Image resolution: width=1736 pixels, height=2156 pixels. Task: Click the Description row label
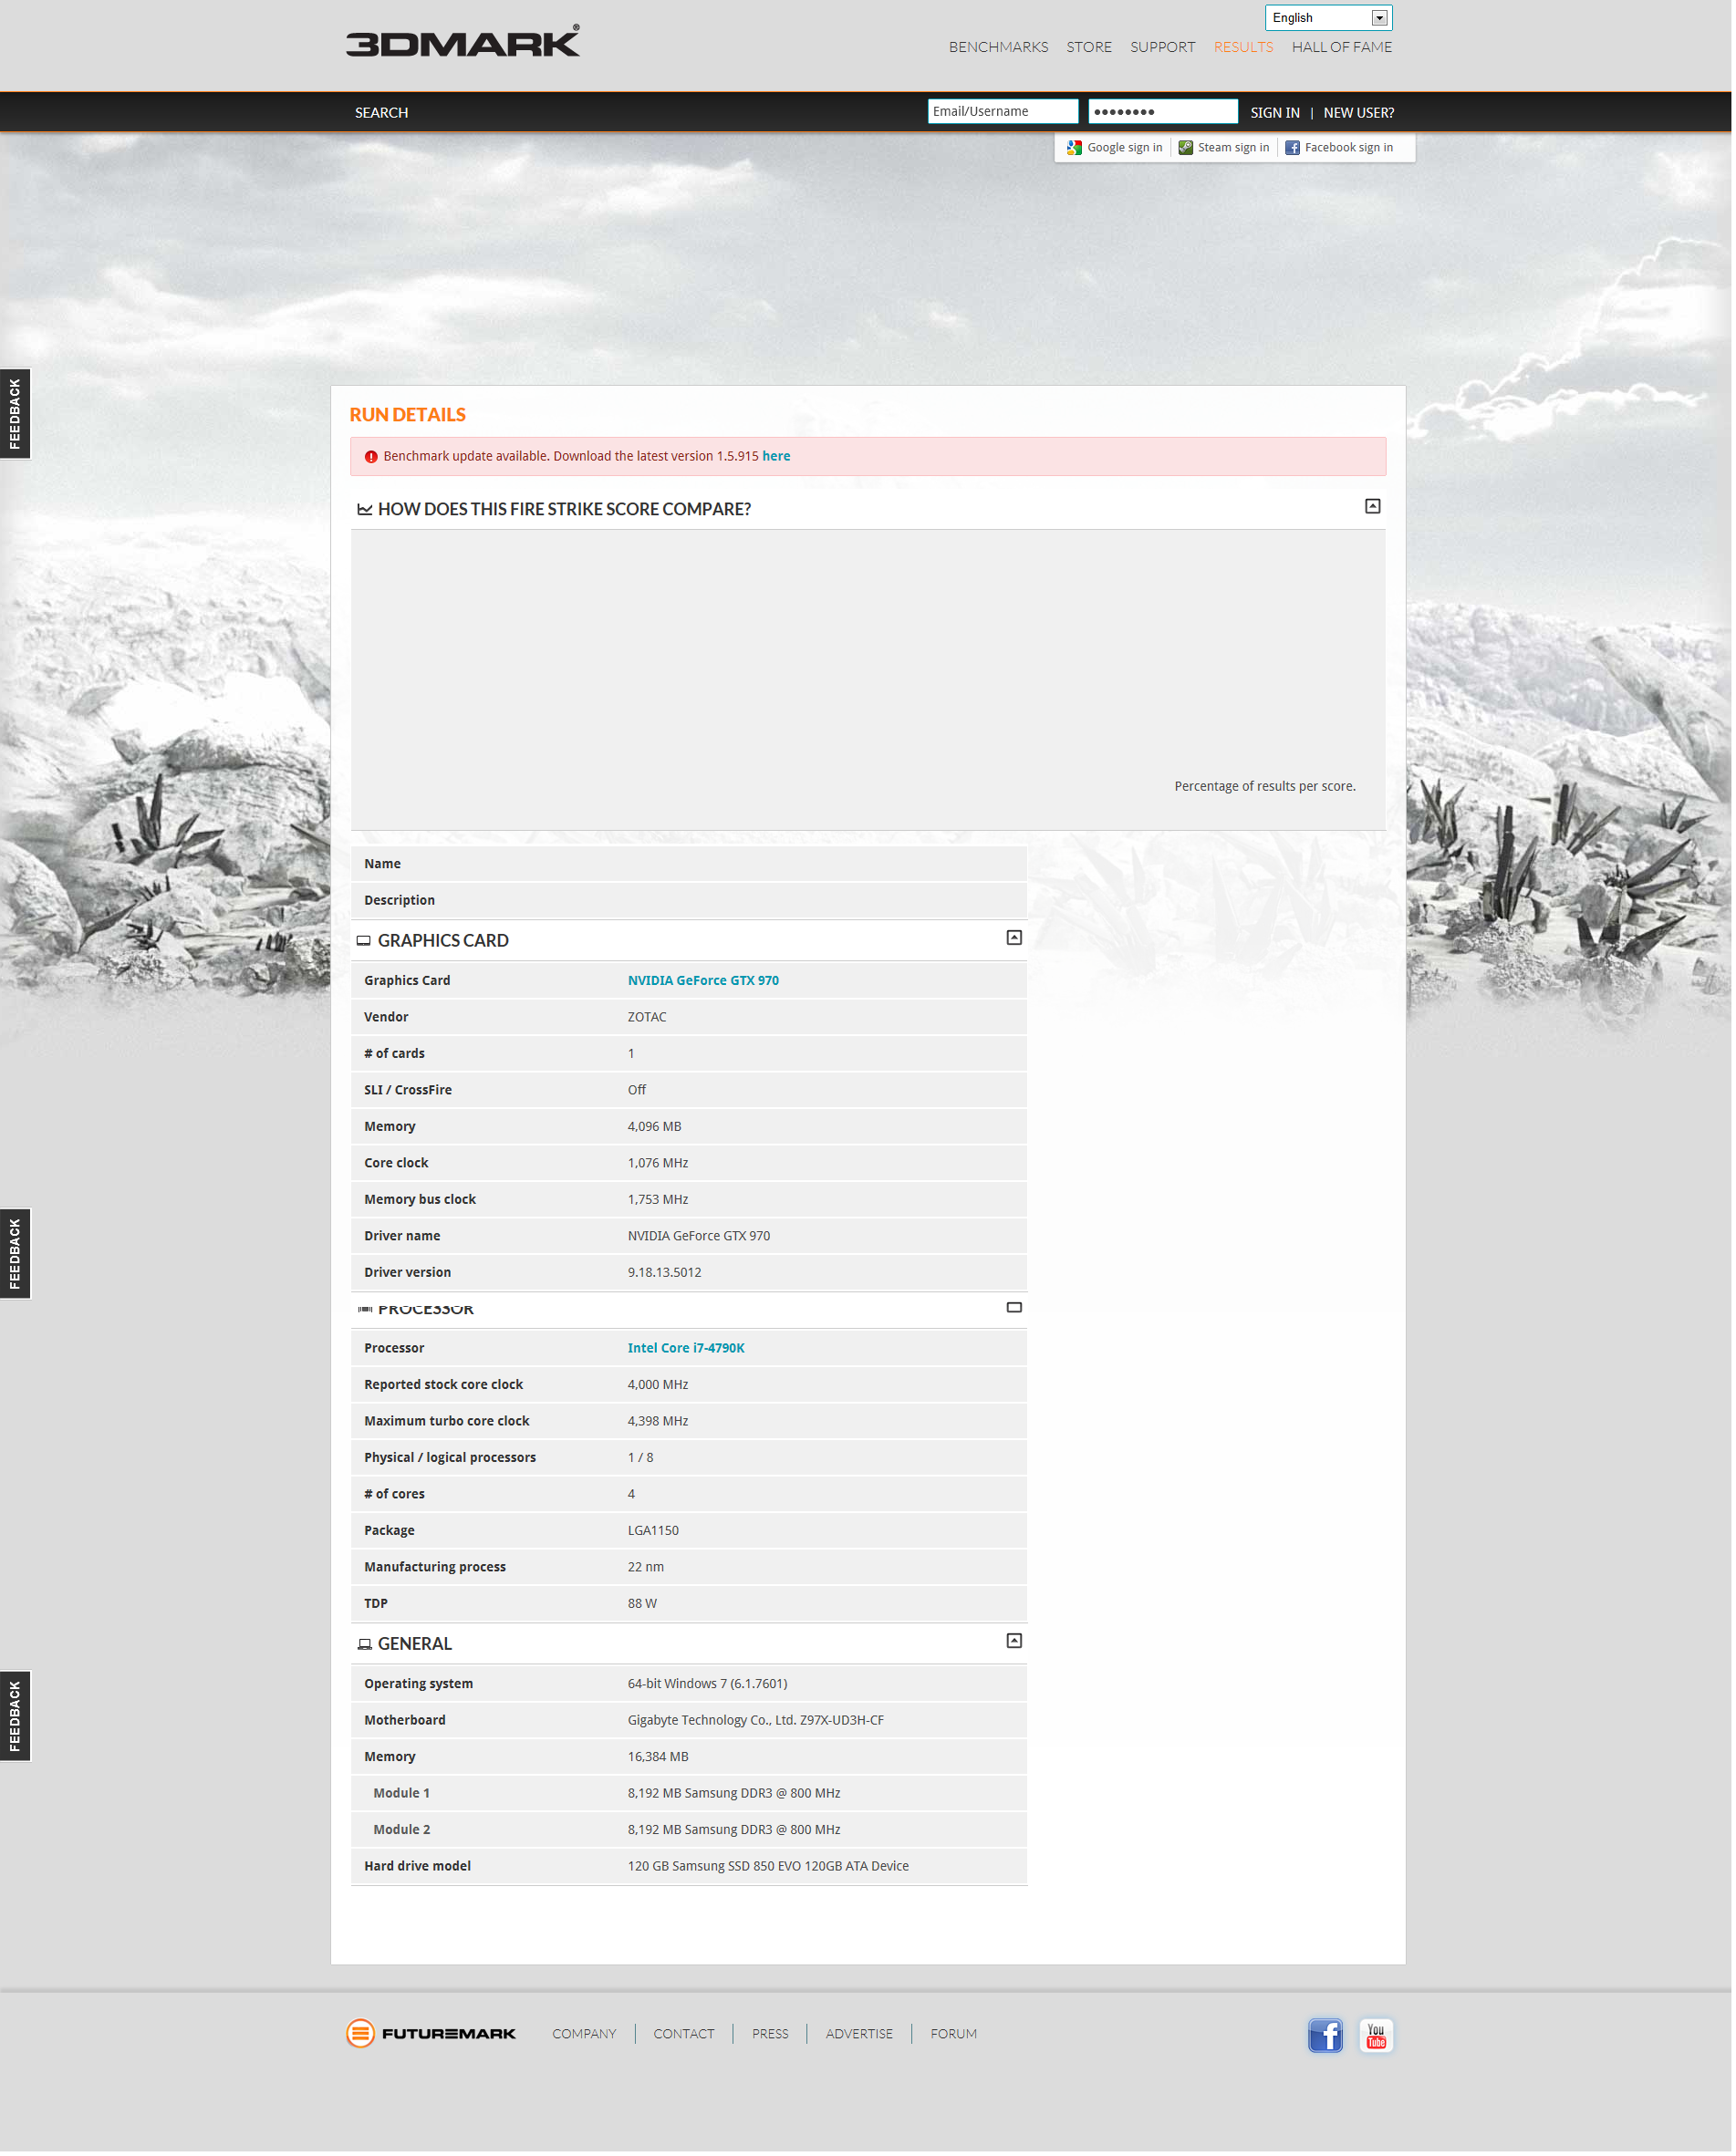[x=399, y=901]
